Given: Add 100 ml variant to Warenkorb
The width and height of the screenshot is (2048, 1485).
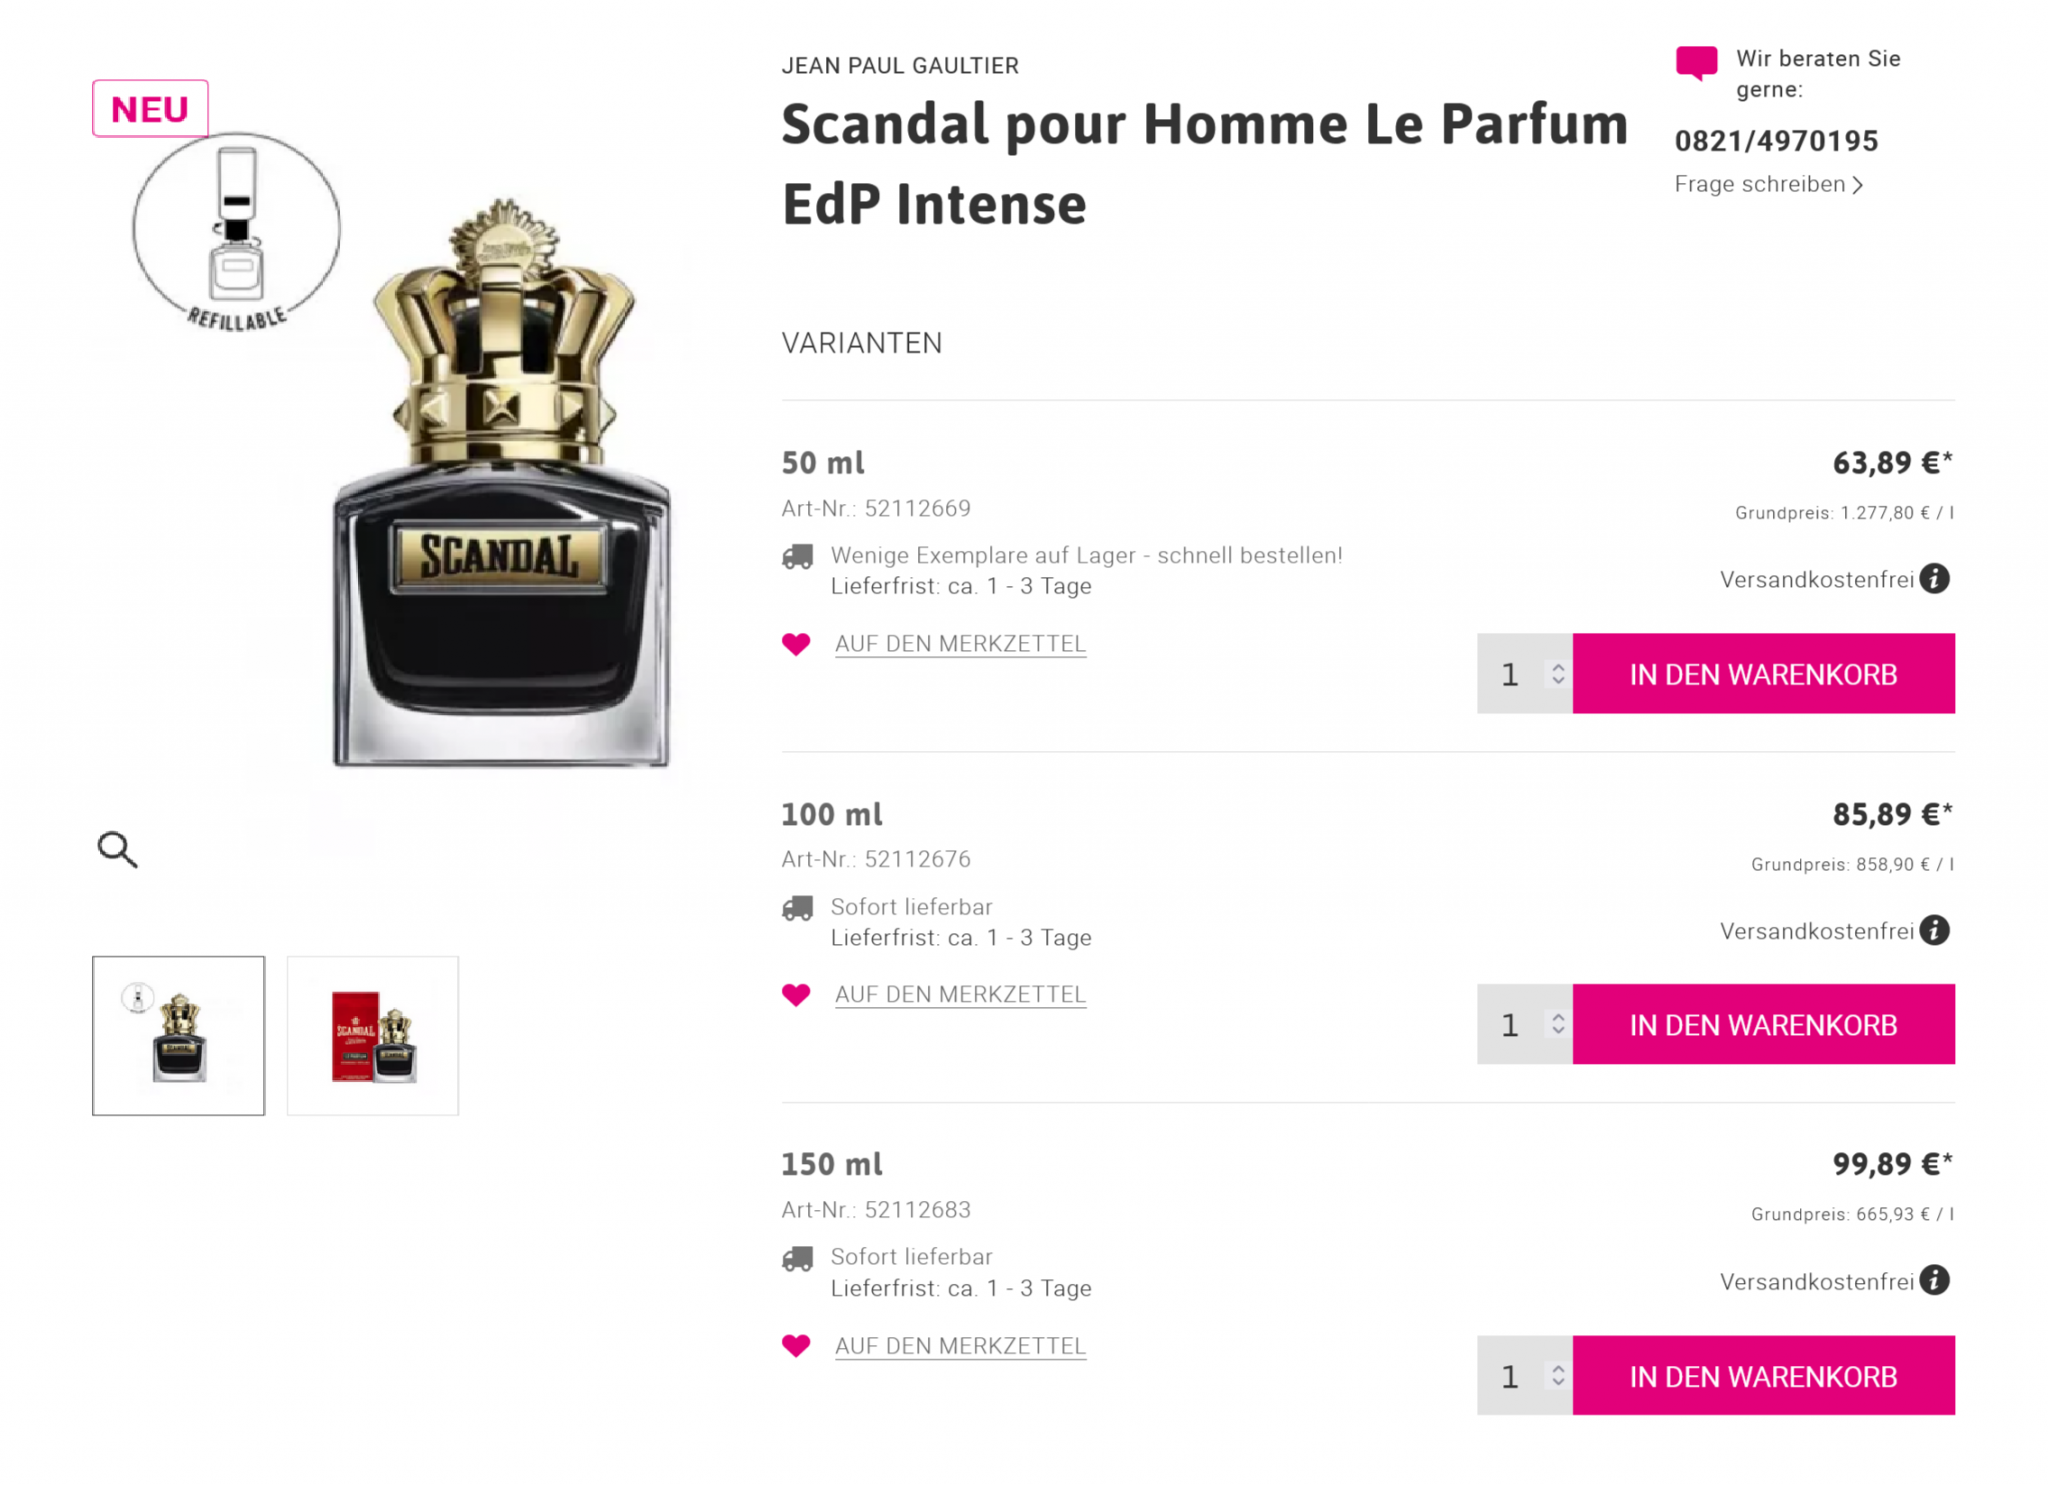Looking at the screenshot, I should [1763, 1024].
